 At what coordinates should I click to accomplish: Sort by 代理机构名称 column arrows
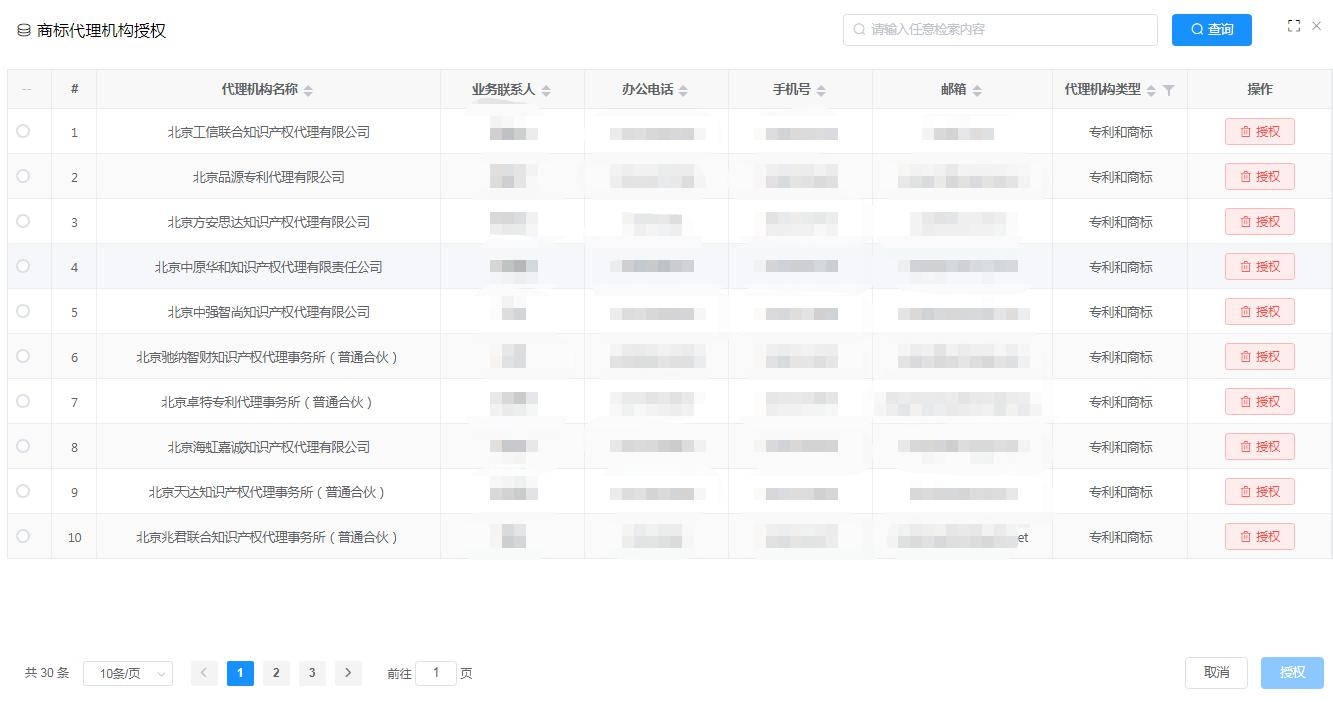pyautogui.click(x=308, y=90)
